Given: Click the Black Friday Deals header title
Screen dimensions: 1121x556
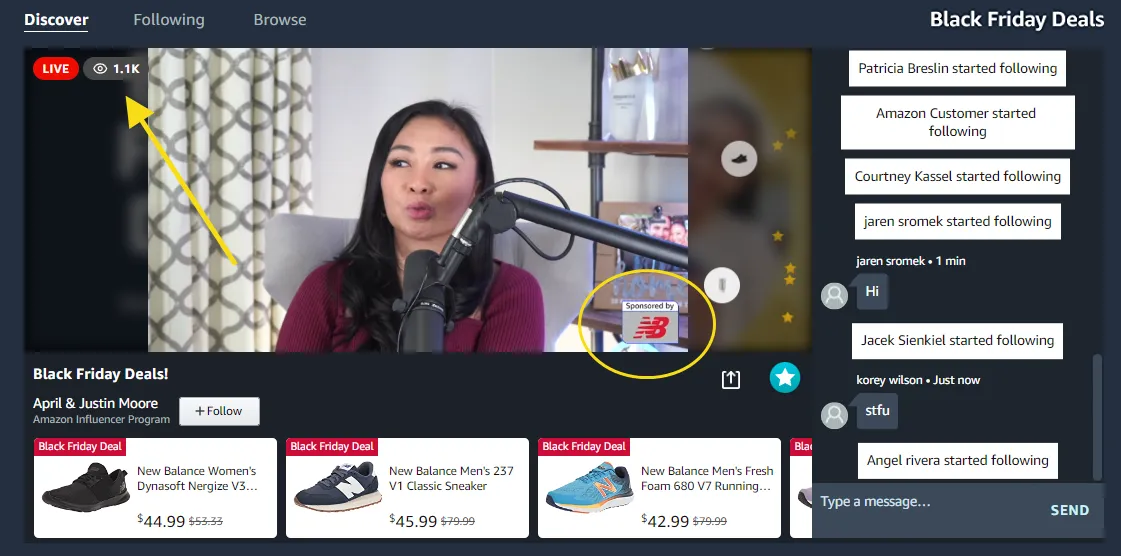Looking at the screenshot, I should point(1017,19).
